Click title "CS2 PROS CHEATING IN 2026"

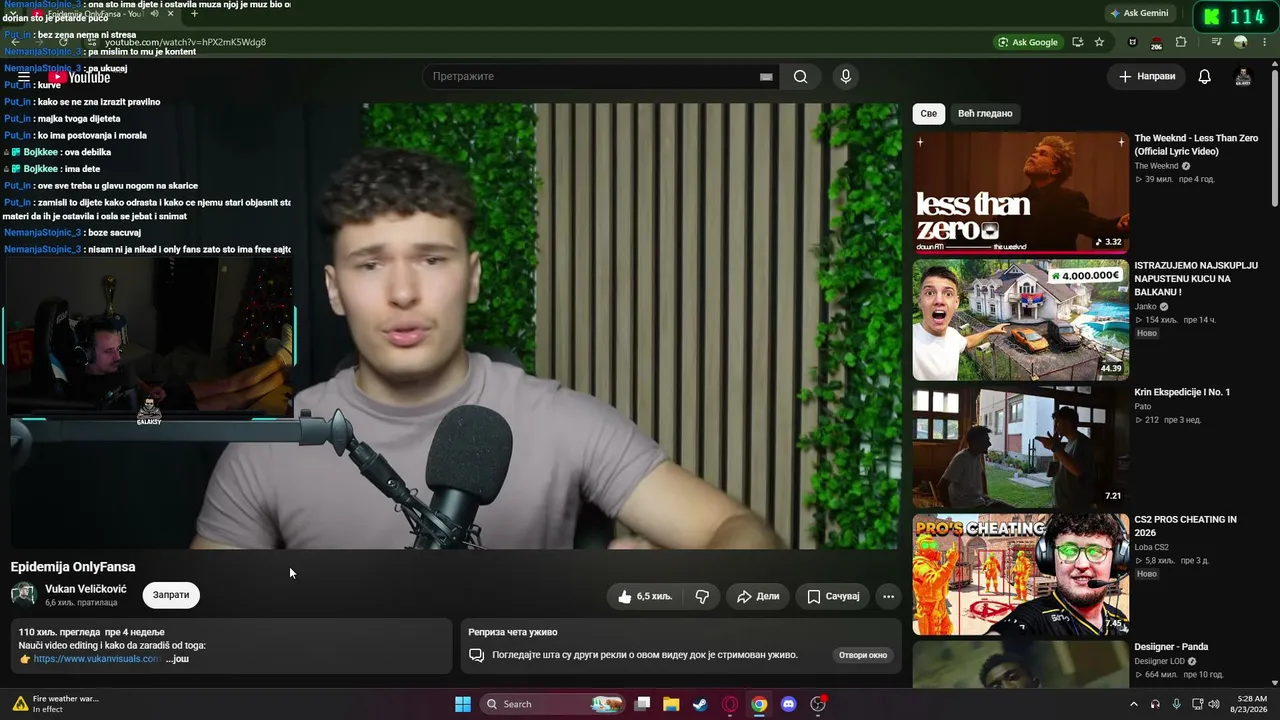tap(1185, 526)
